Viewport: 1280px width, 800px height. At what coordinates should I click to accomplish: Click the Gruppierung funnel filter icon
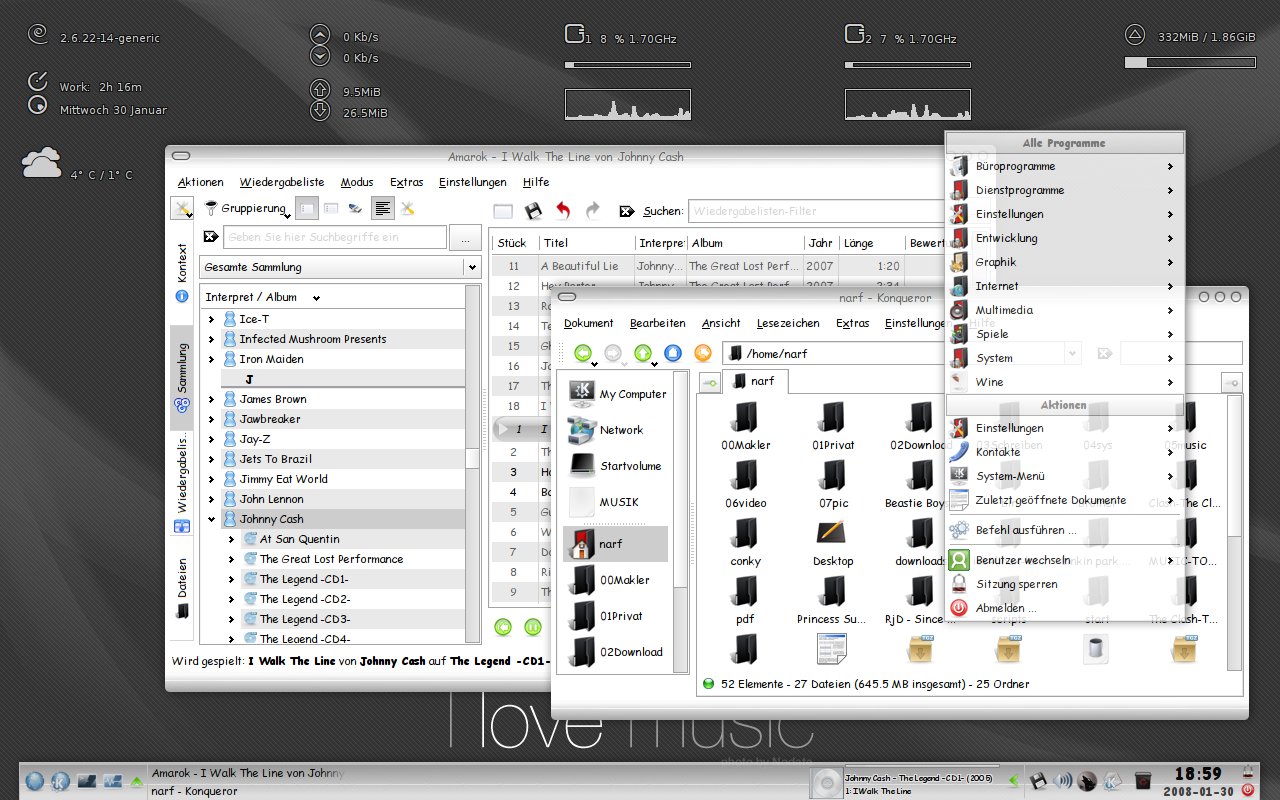coord(211,208)
